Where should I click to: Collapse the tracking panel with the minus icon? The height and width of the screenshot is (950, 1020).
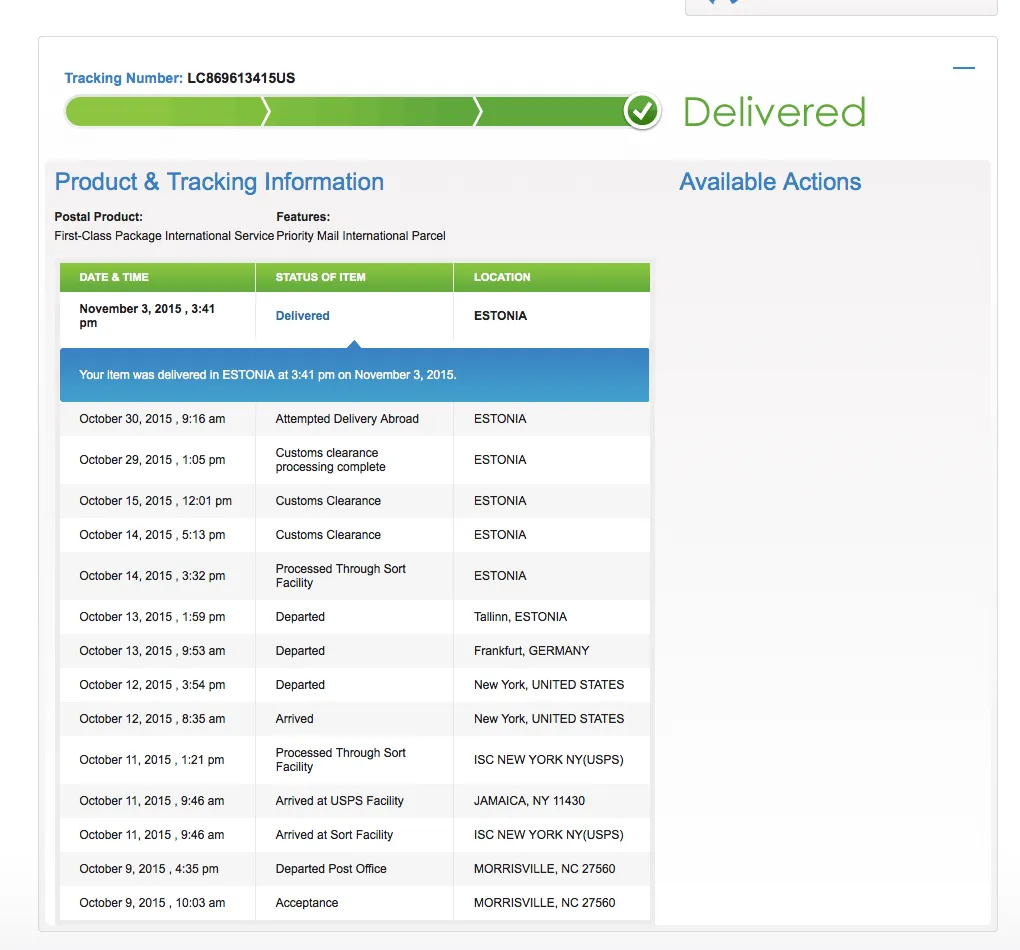(963, 68)
